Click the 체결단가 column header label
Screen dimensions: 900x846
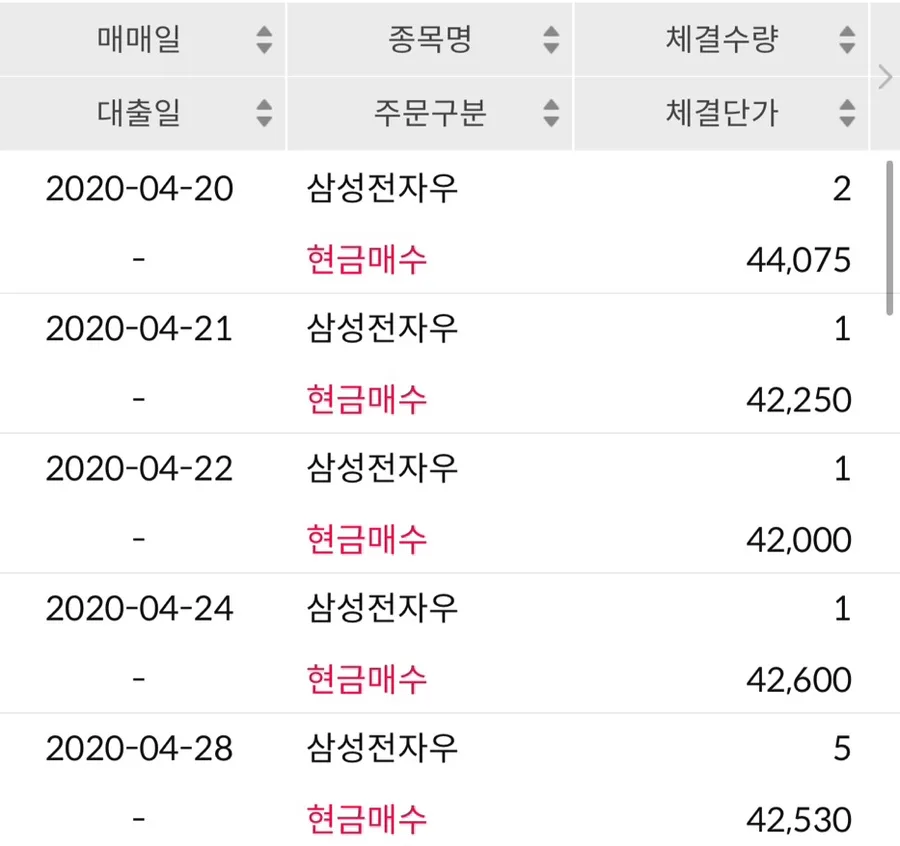721,112
